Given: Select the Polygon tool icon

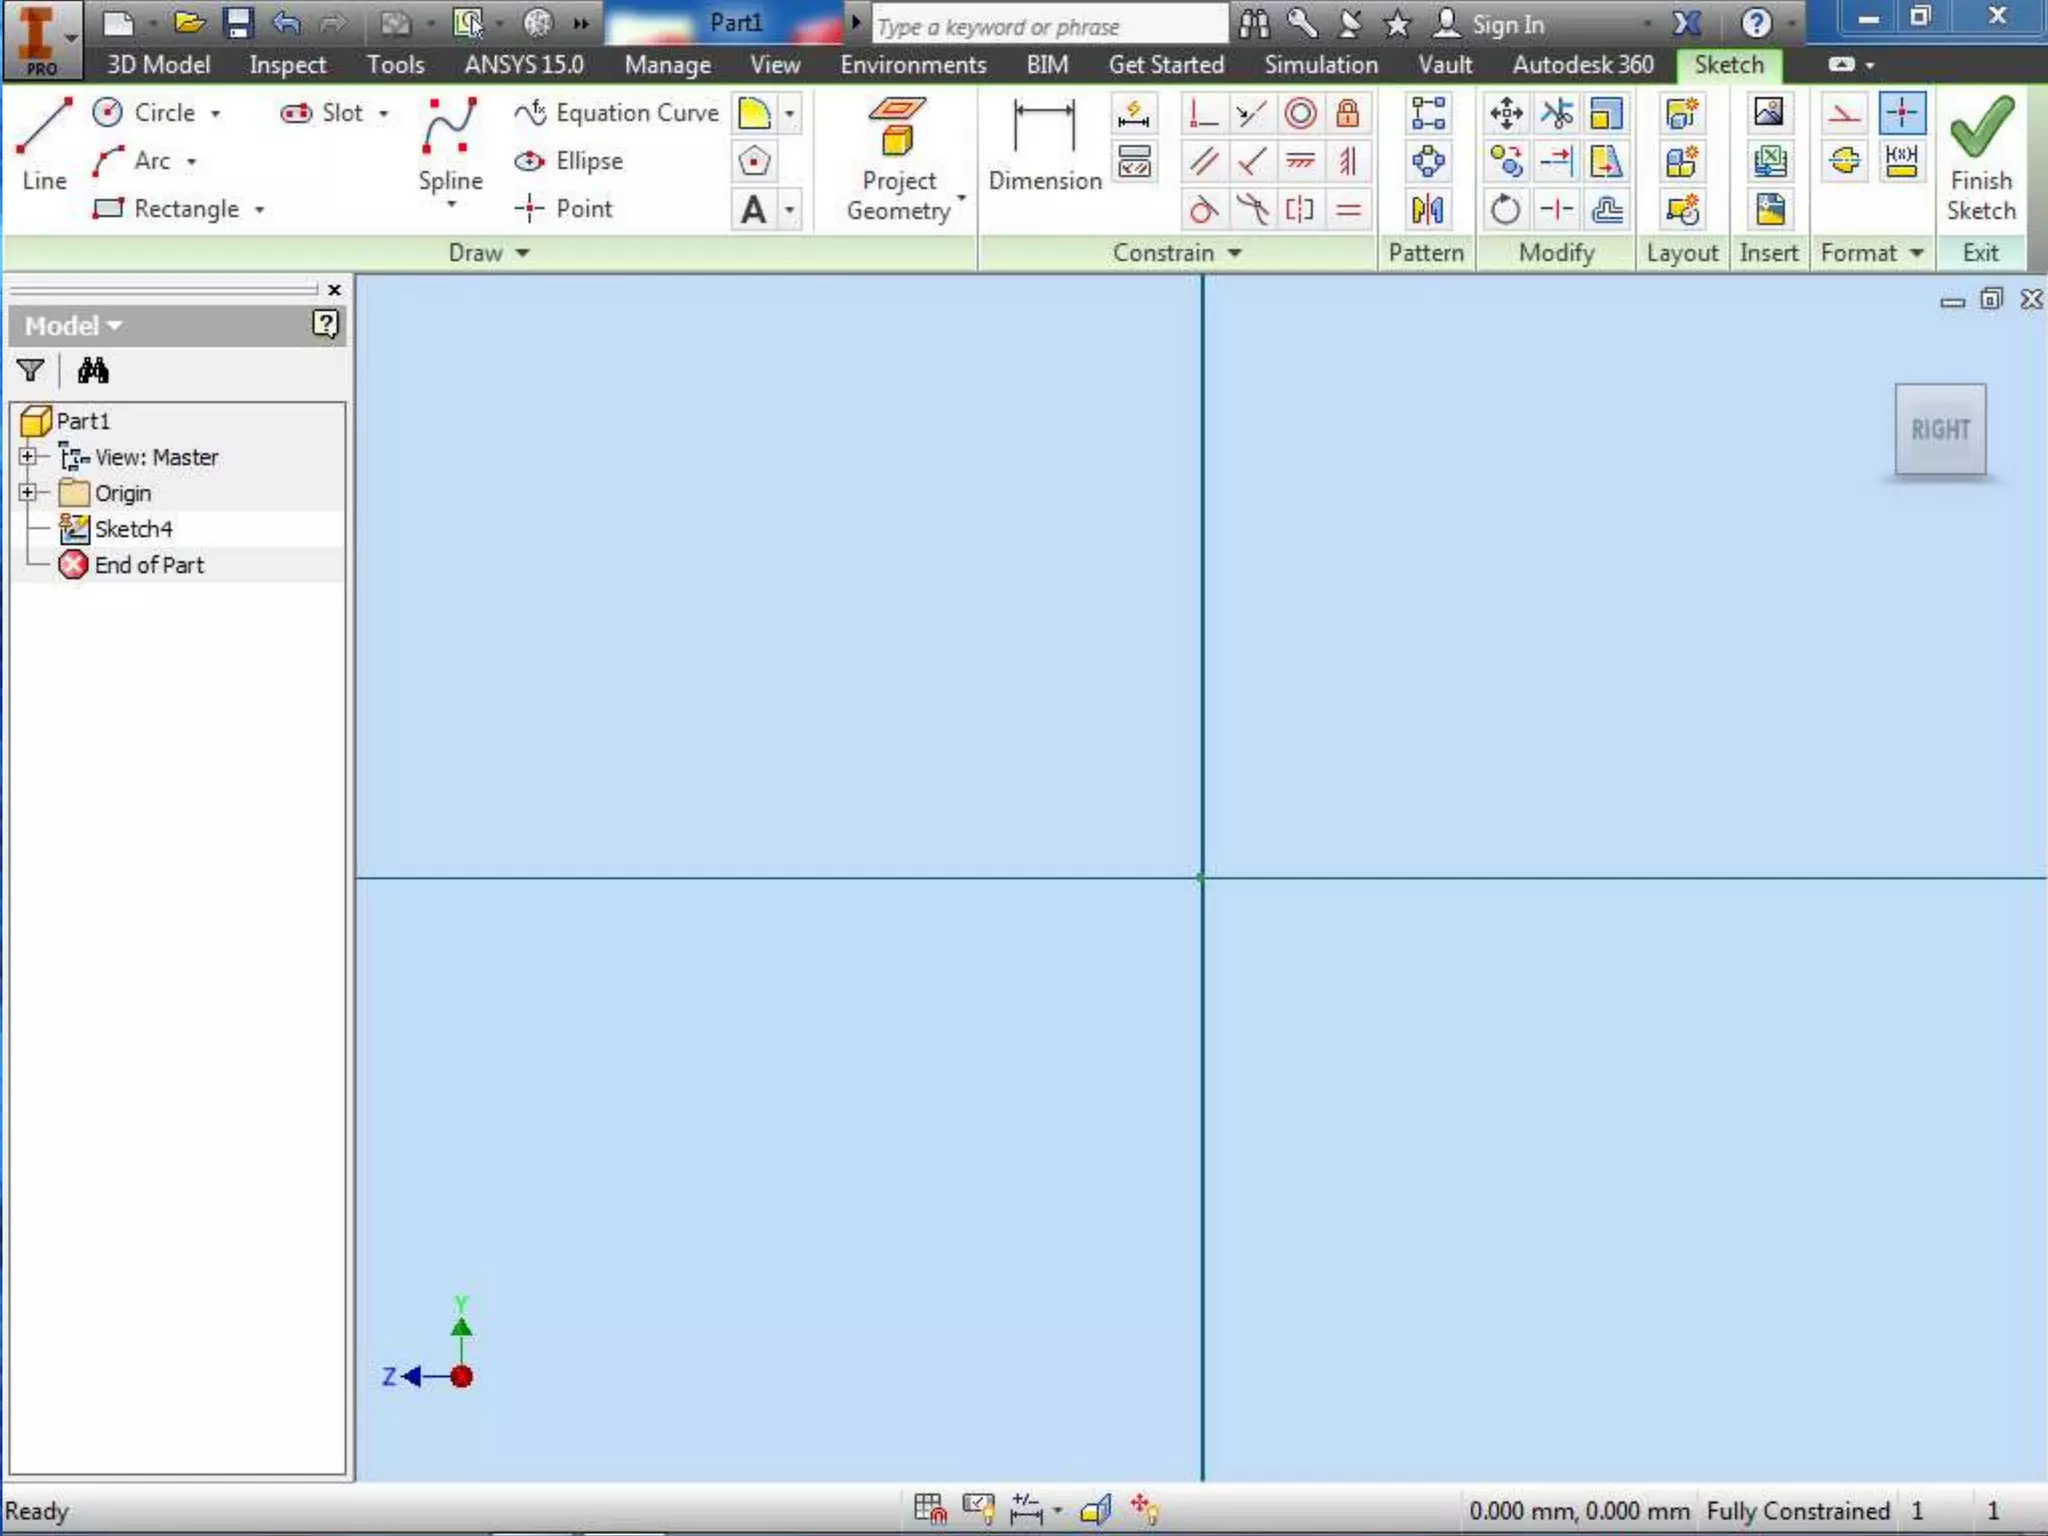Looking at the screenshot, I should tap(754, 161).
